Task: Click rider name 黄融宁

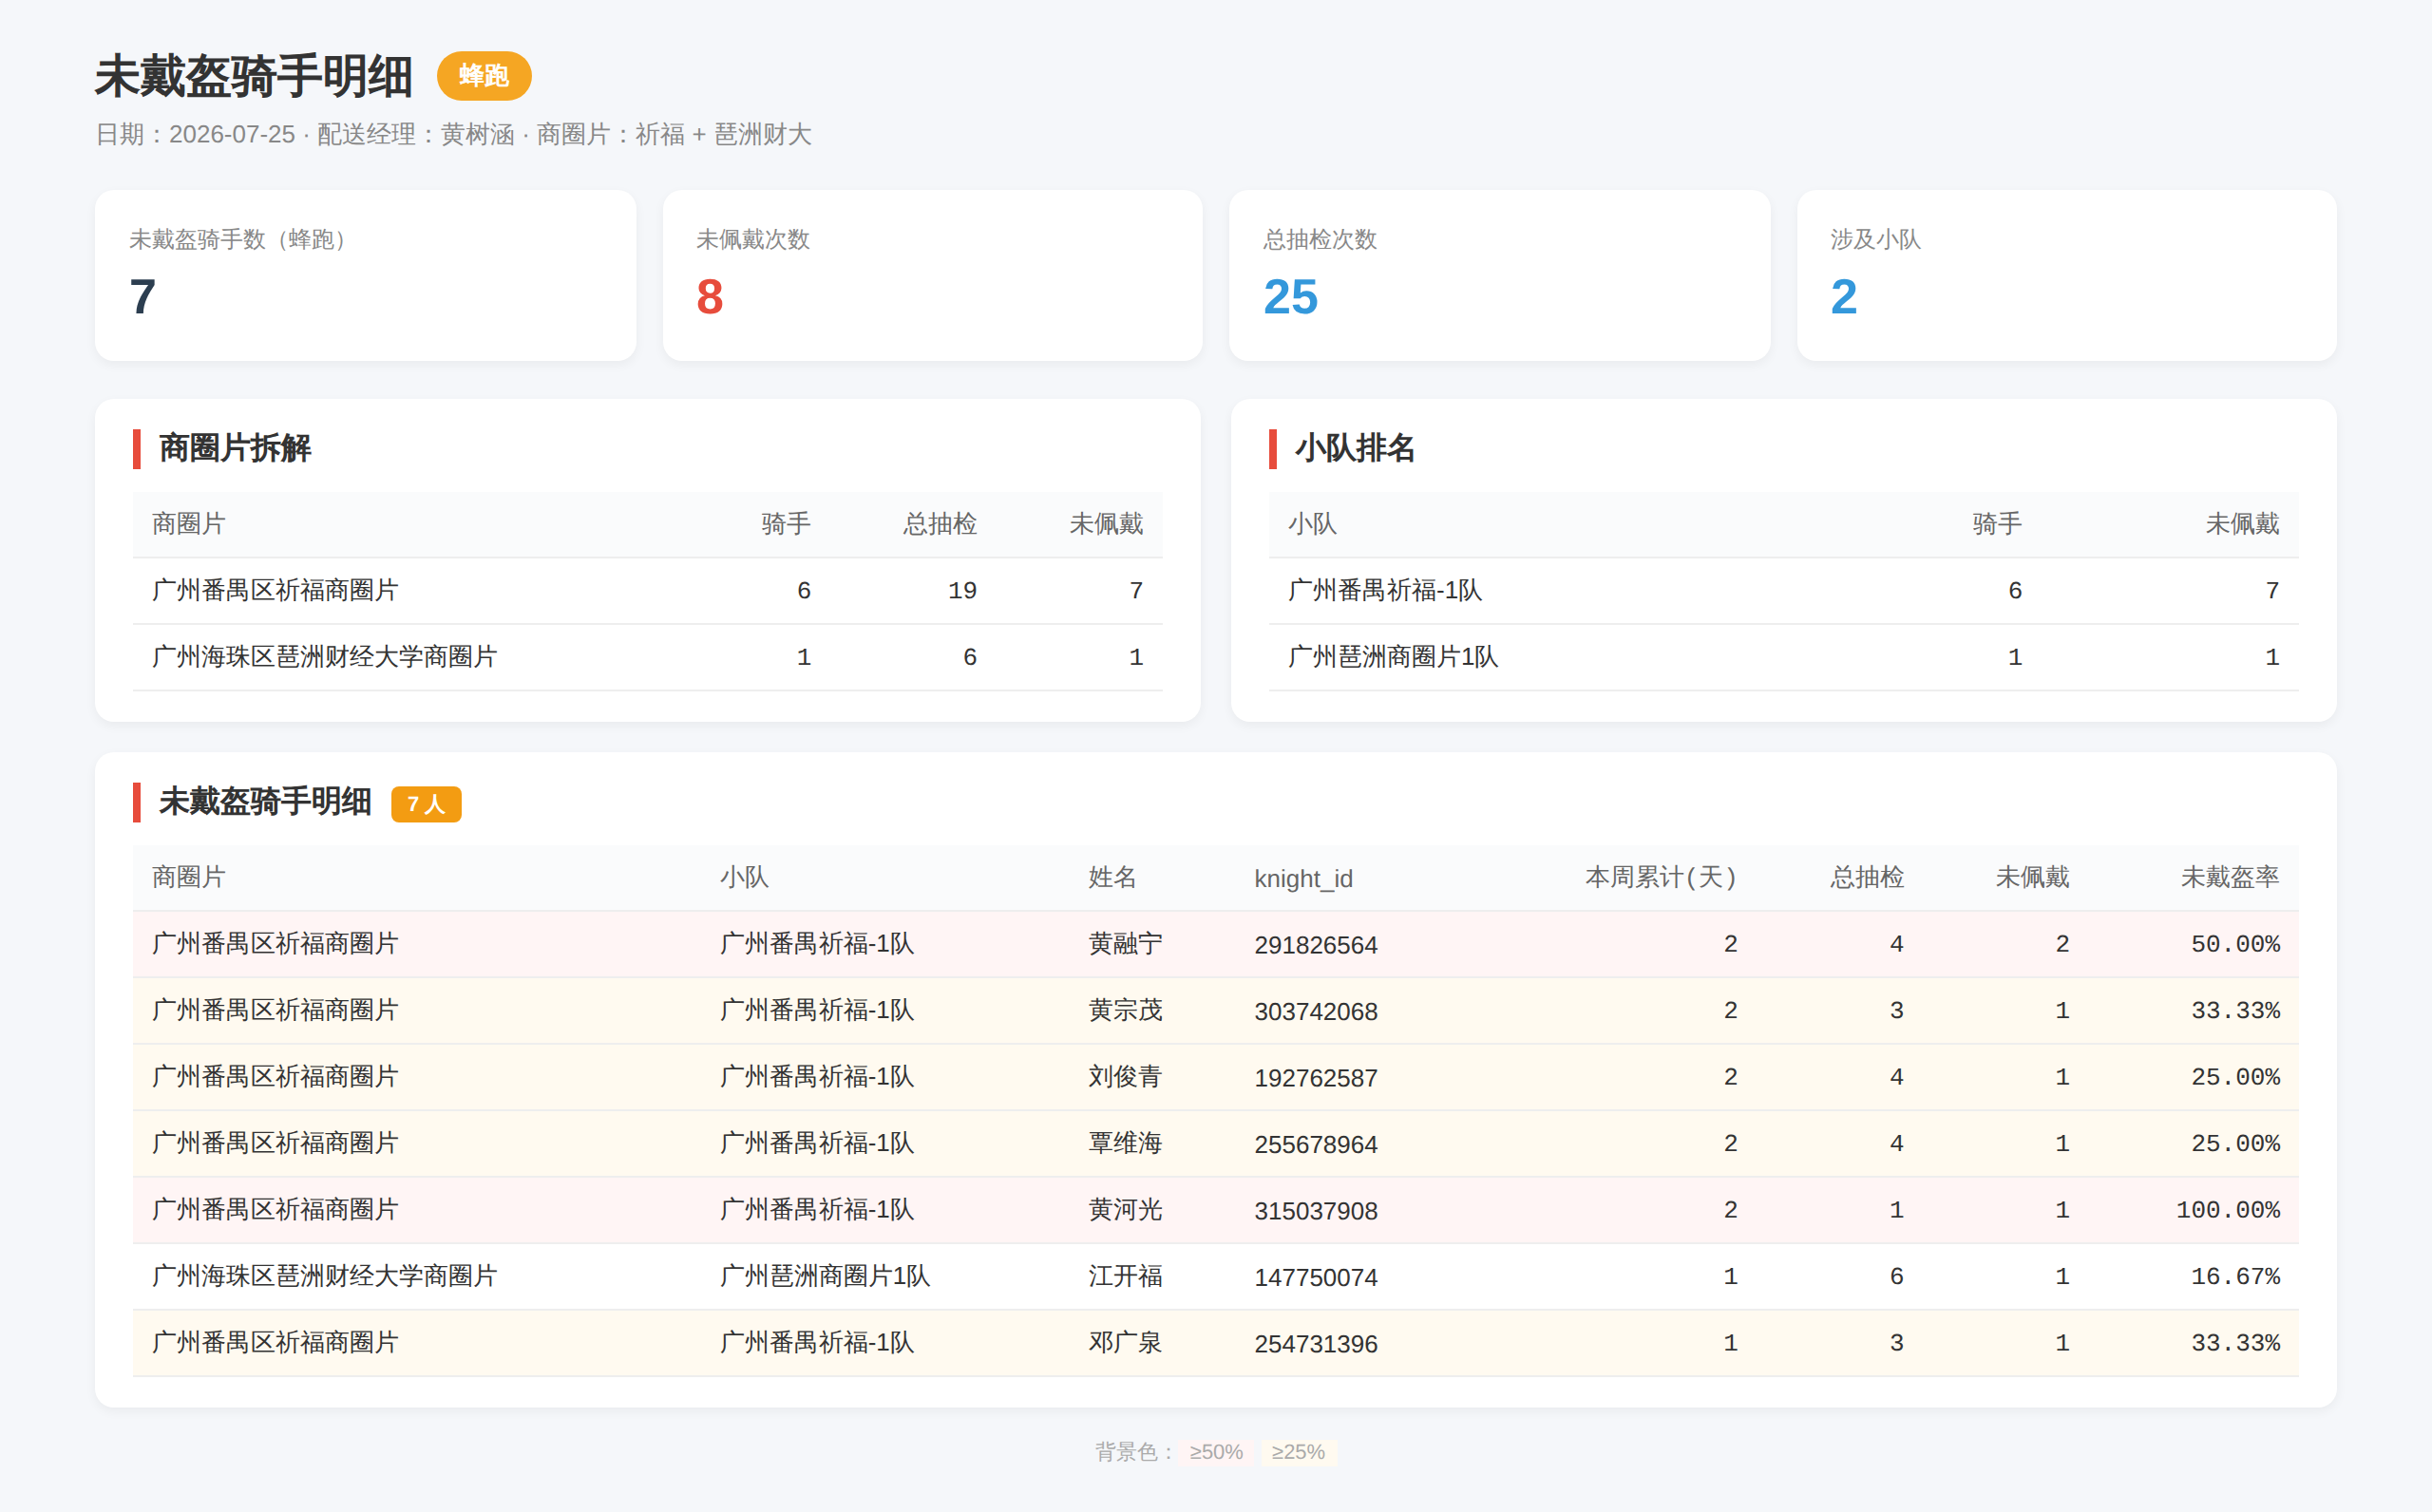Action: (x=1125, y=944)
